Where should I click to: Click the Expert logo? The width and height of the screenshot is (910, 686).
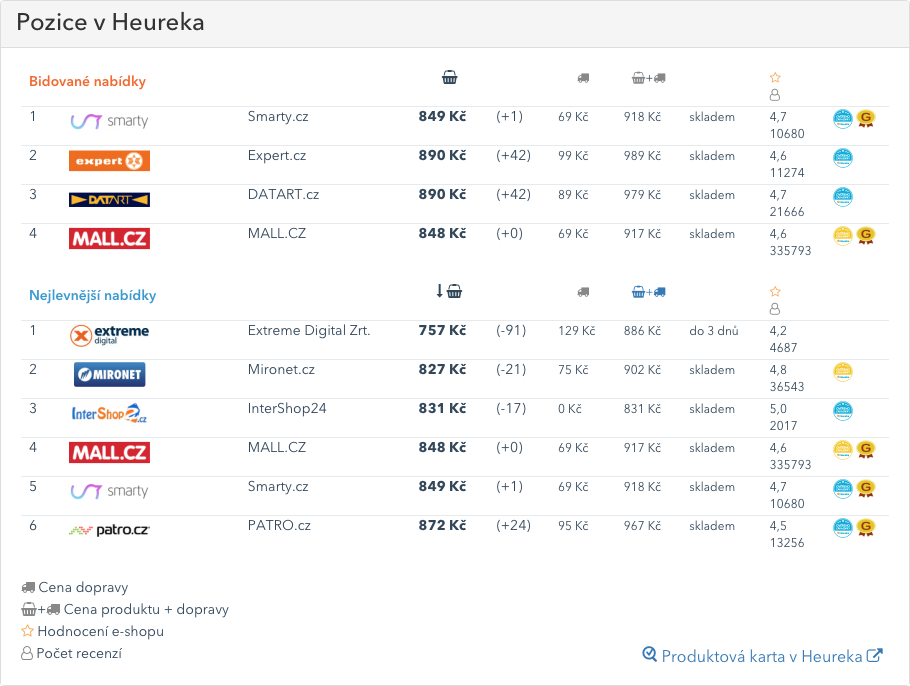point(109,161)
